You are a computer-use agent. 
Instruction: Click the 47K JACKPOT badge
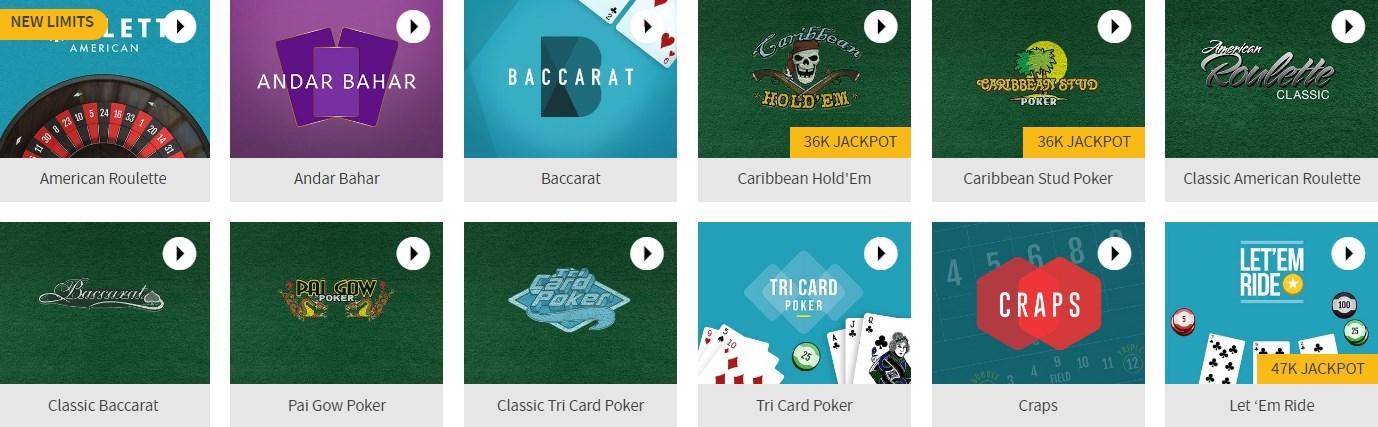(1317, 369)
